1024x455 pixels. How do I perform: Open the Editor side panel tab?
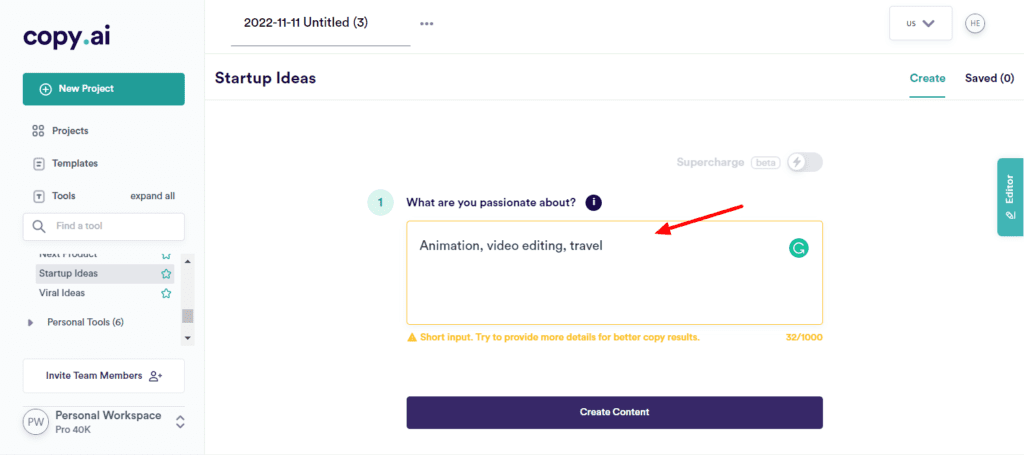click(1010, 196)
